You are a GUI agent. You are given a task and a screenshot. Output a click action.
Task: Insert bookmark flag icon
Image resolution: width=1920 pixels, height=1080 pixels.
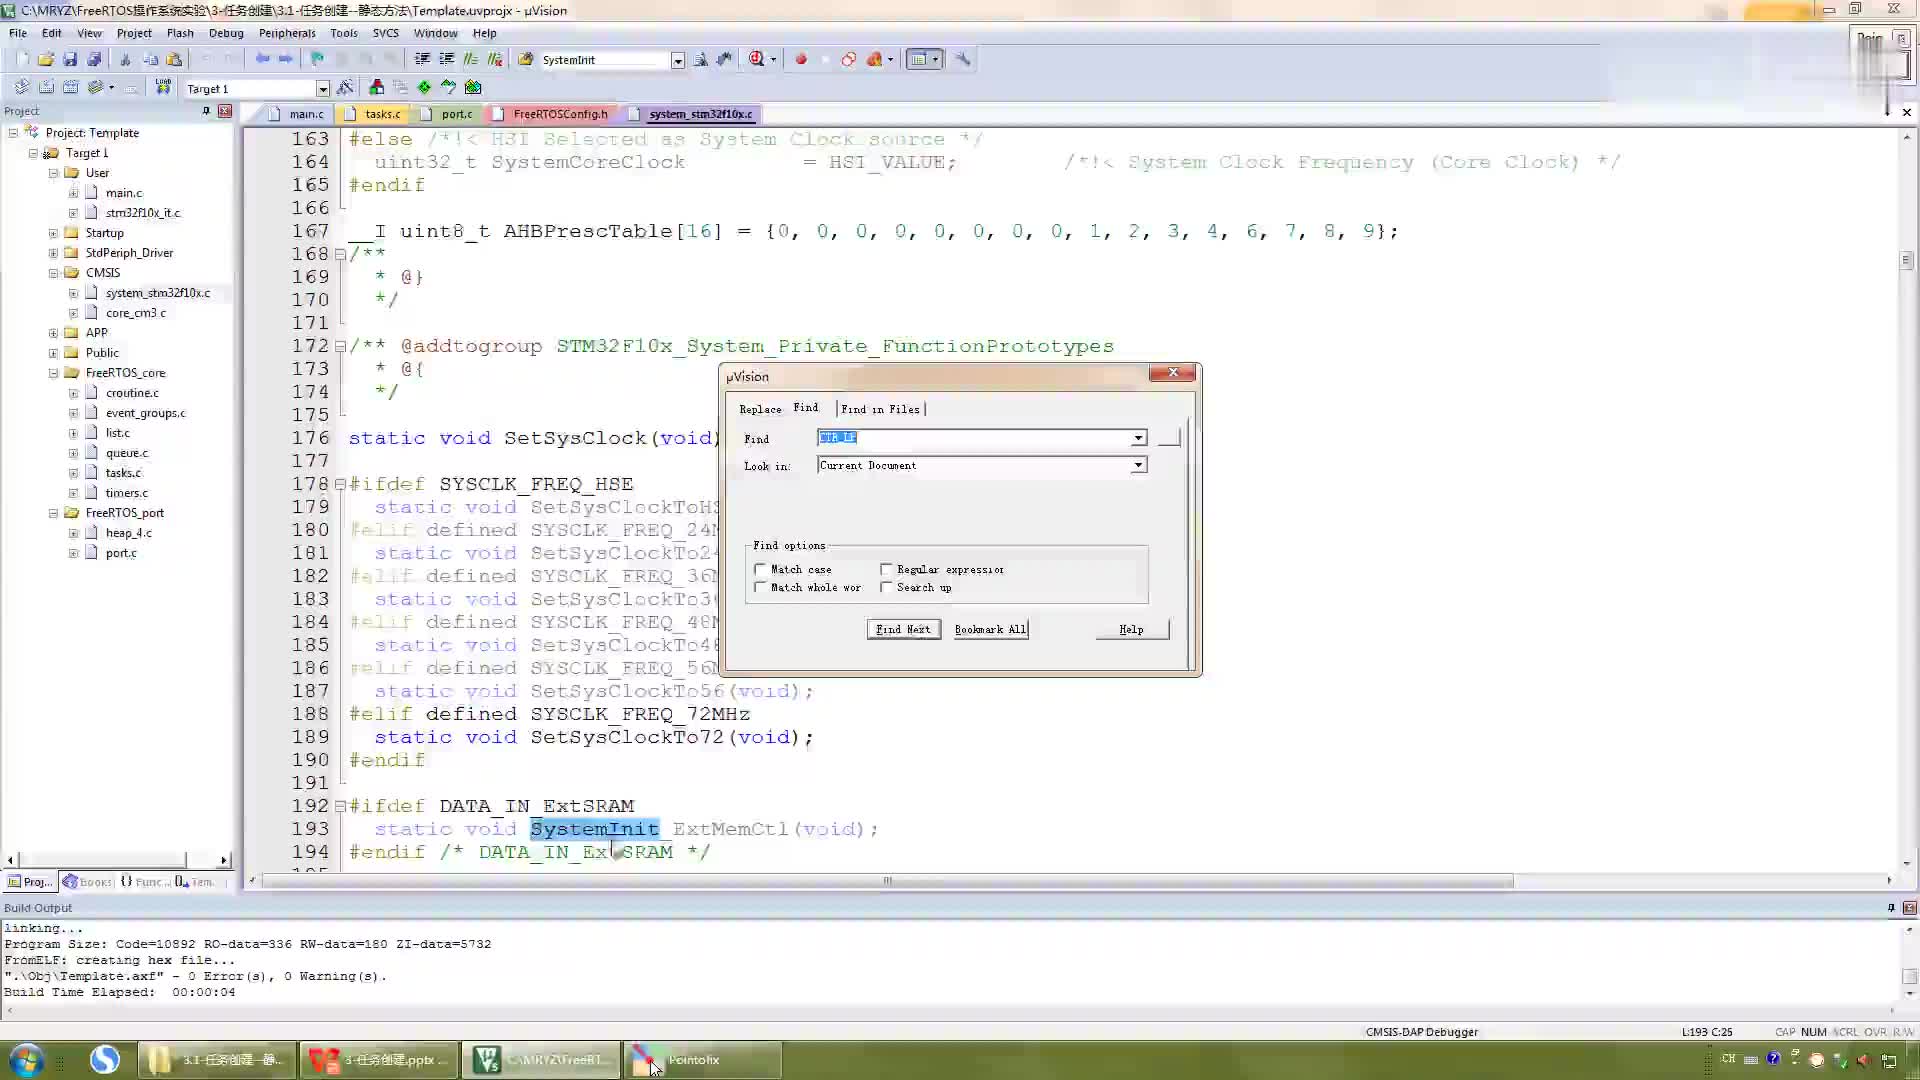[x=317, y=59]
